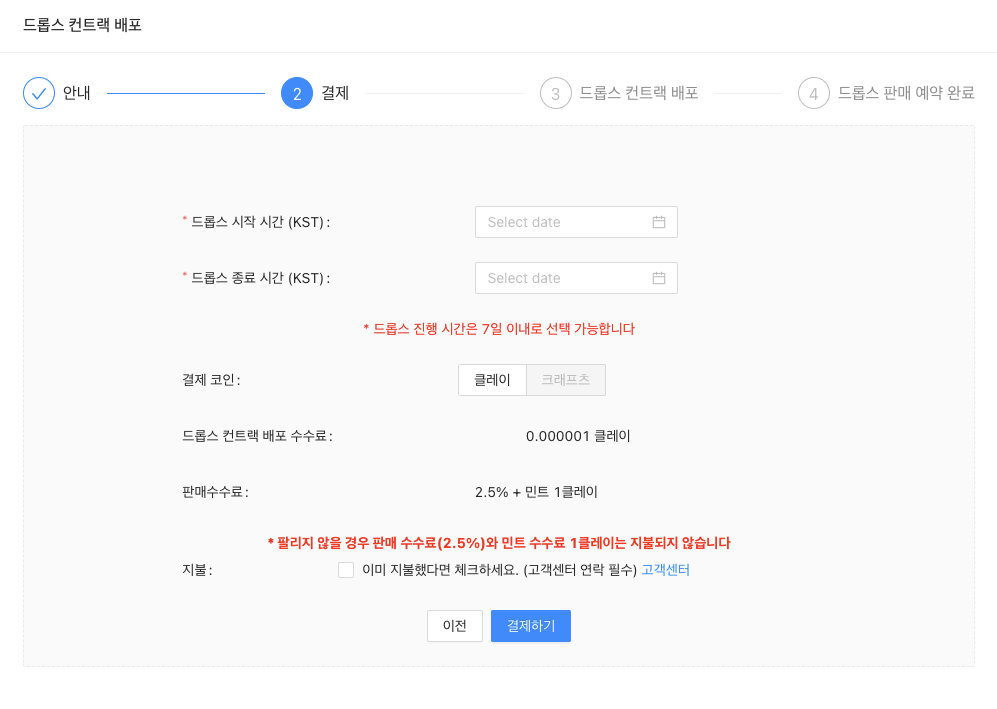The width and height of the screenshot is (997, 709).
Task: Click the 2.5% + 민트 1클레이 value
Action: point(536,492)
